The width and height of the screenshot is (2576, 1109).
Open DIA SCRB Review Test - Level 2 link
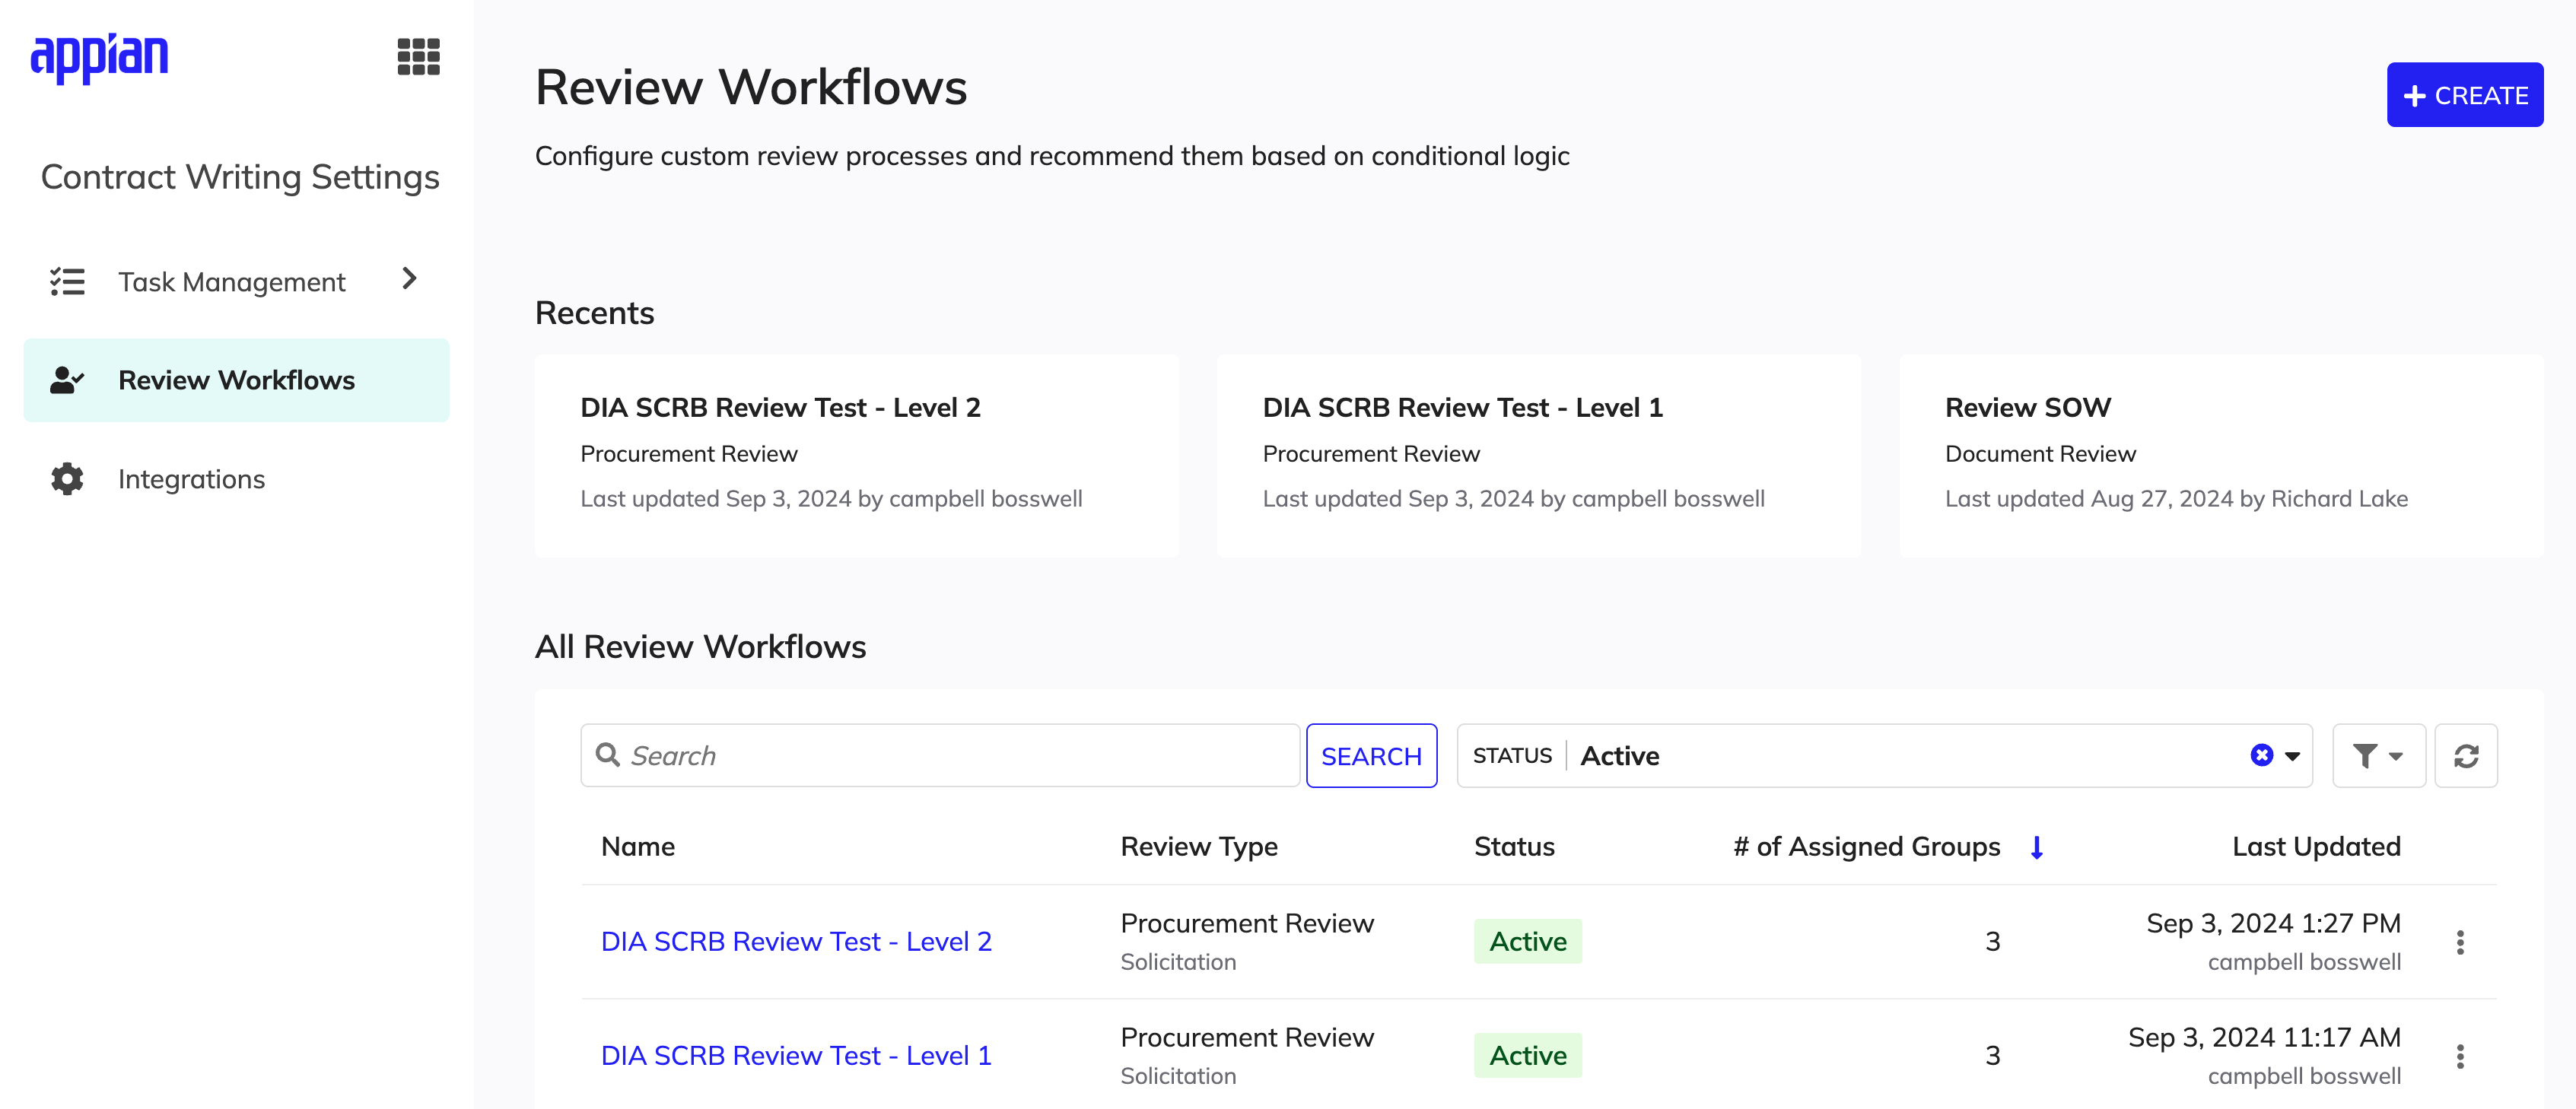(796, 941)
